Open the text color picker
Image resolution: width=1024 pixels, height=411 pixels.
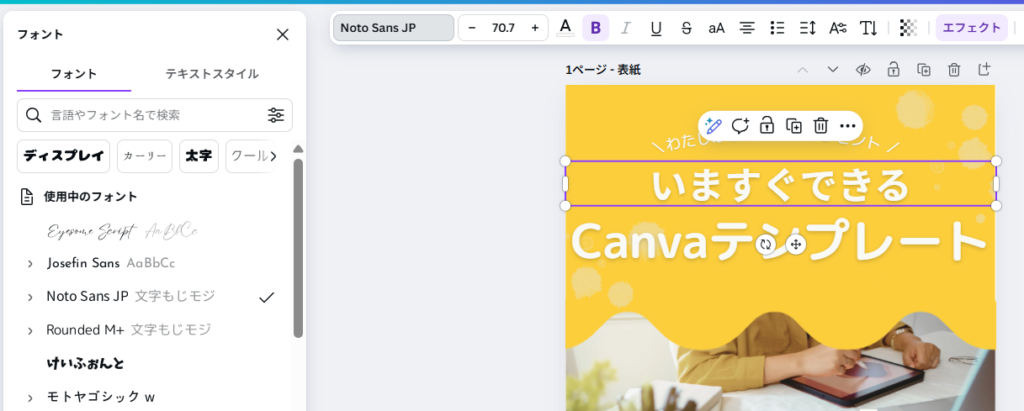[x=566, y=28]
